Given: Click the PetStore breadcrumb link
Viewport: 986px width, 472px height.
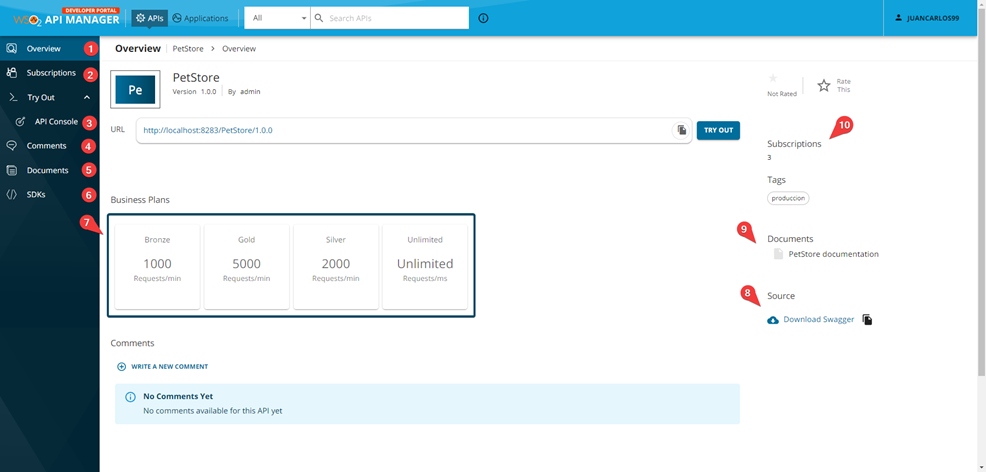Looking at the screenshot, I should point(188,48).
